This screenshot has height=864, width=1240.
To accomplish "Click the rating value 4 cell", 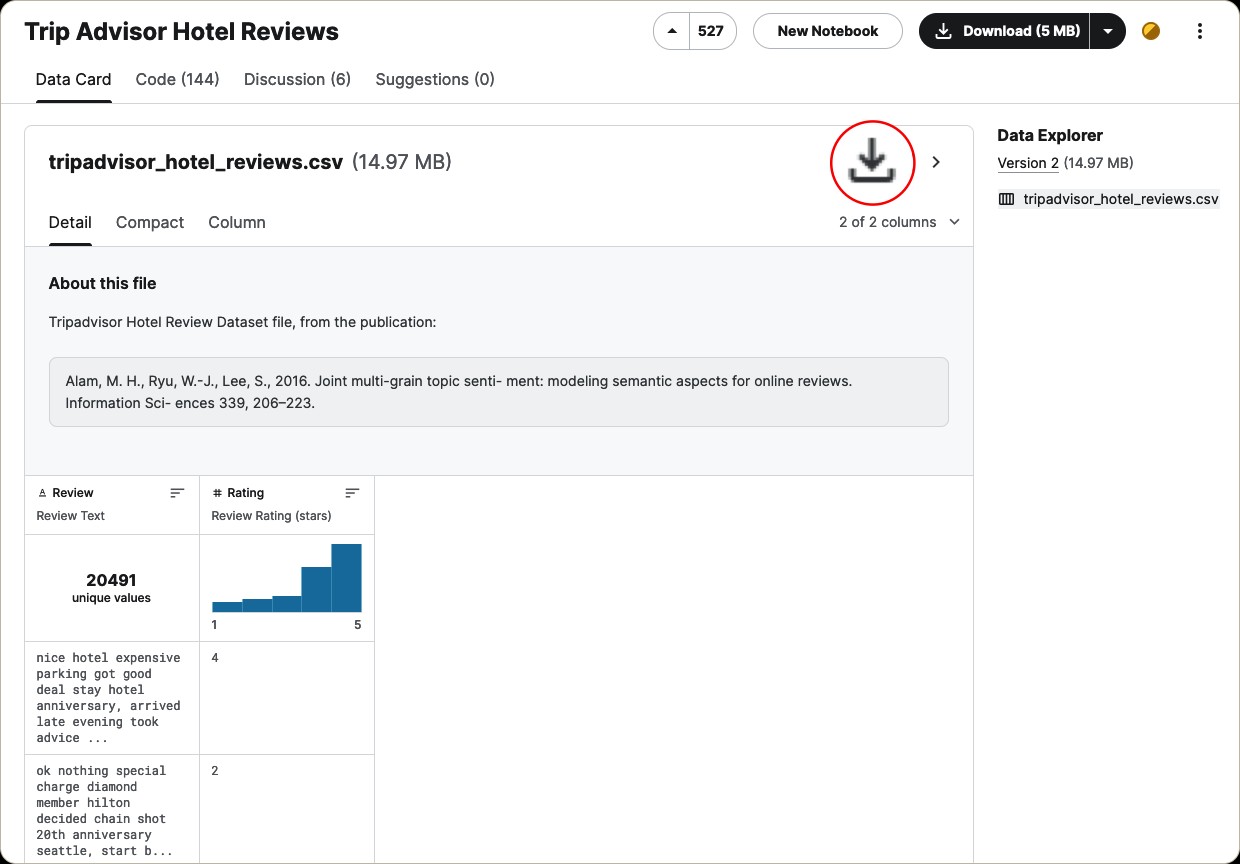I will pos(287,698).
